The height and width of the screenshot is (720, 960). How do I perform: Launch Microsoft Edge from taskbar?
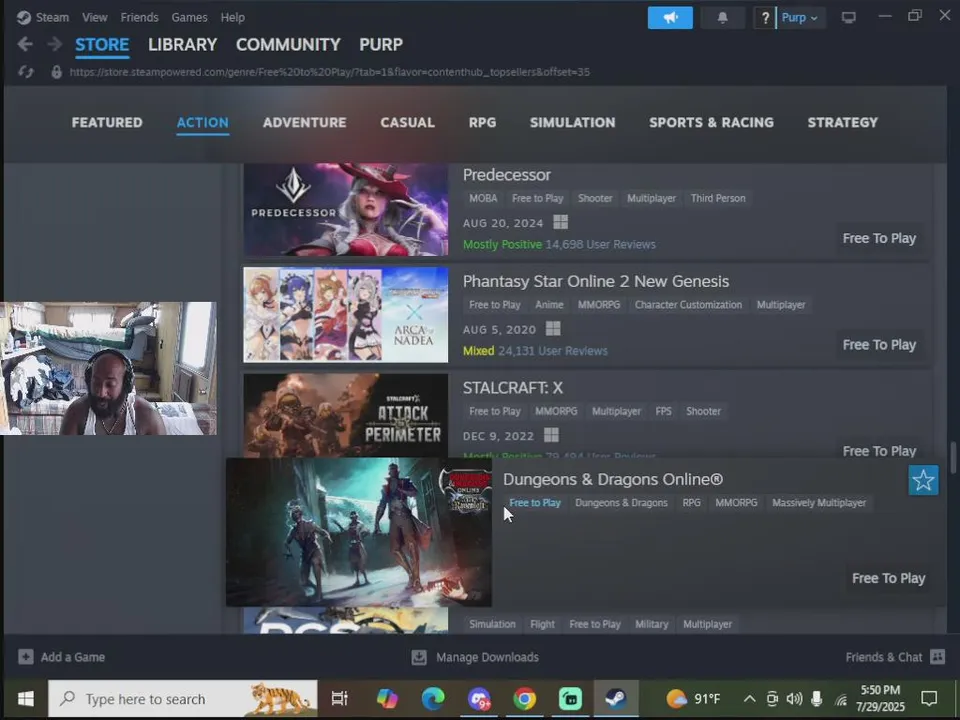(x=433, y=699)
